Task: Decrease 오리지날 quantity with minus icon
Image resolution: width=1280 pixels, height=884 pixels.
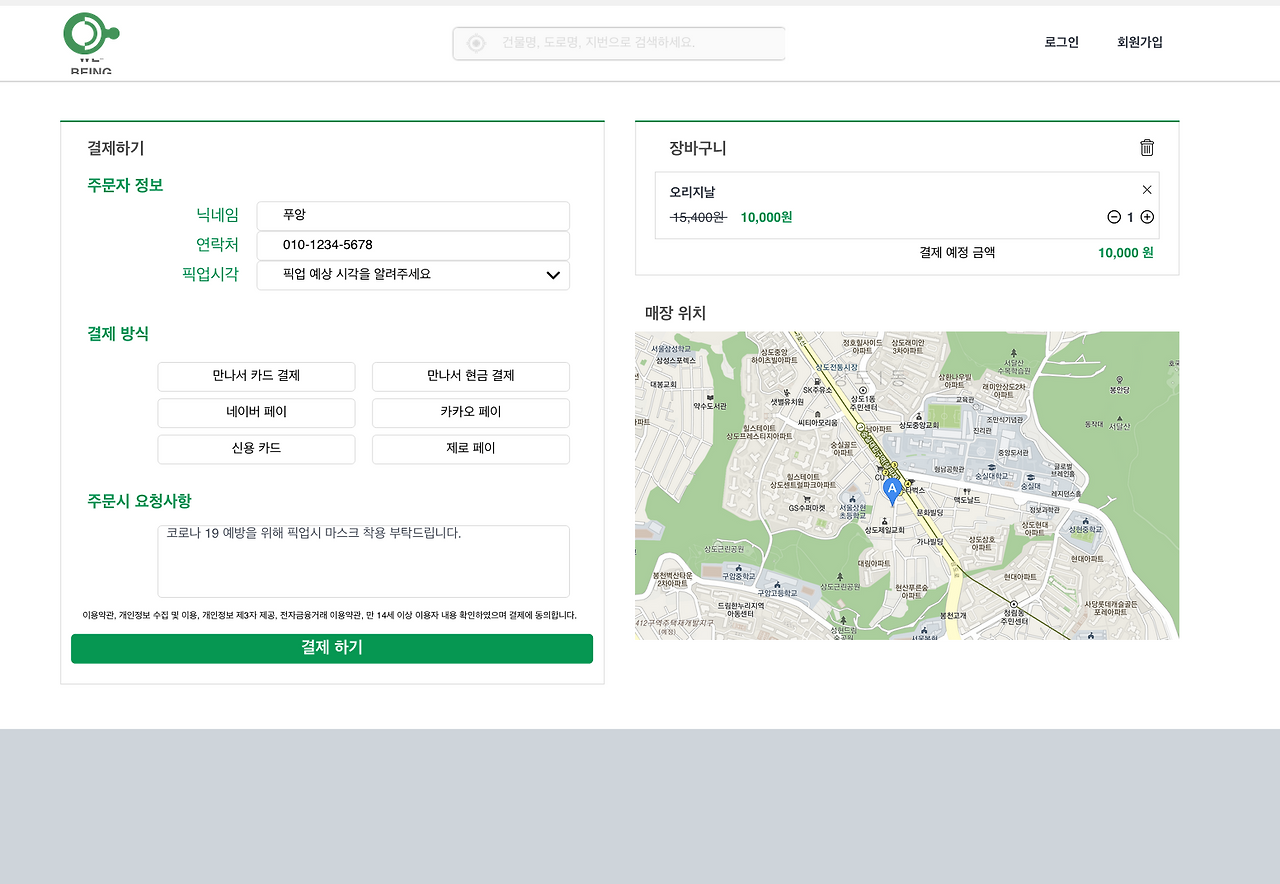Action: [1114, 217]
